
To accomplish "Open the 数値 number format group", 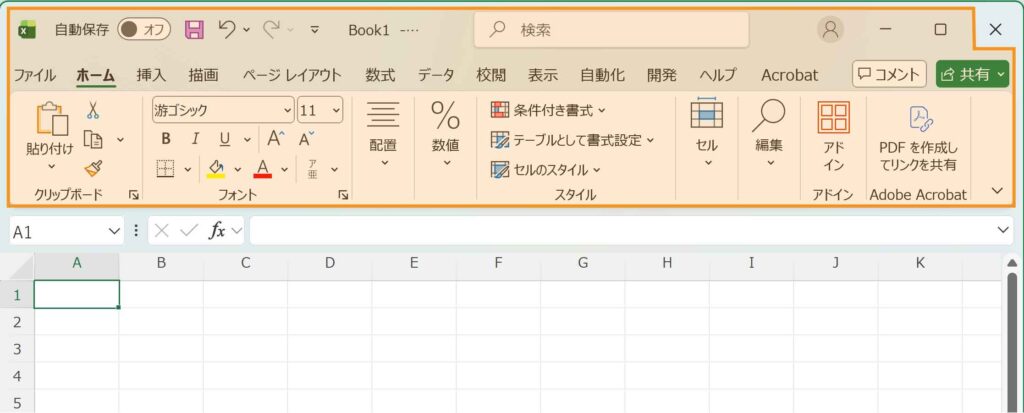I will point(445,135).
